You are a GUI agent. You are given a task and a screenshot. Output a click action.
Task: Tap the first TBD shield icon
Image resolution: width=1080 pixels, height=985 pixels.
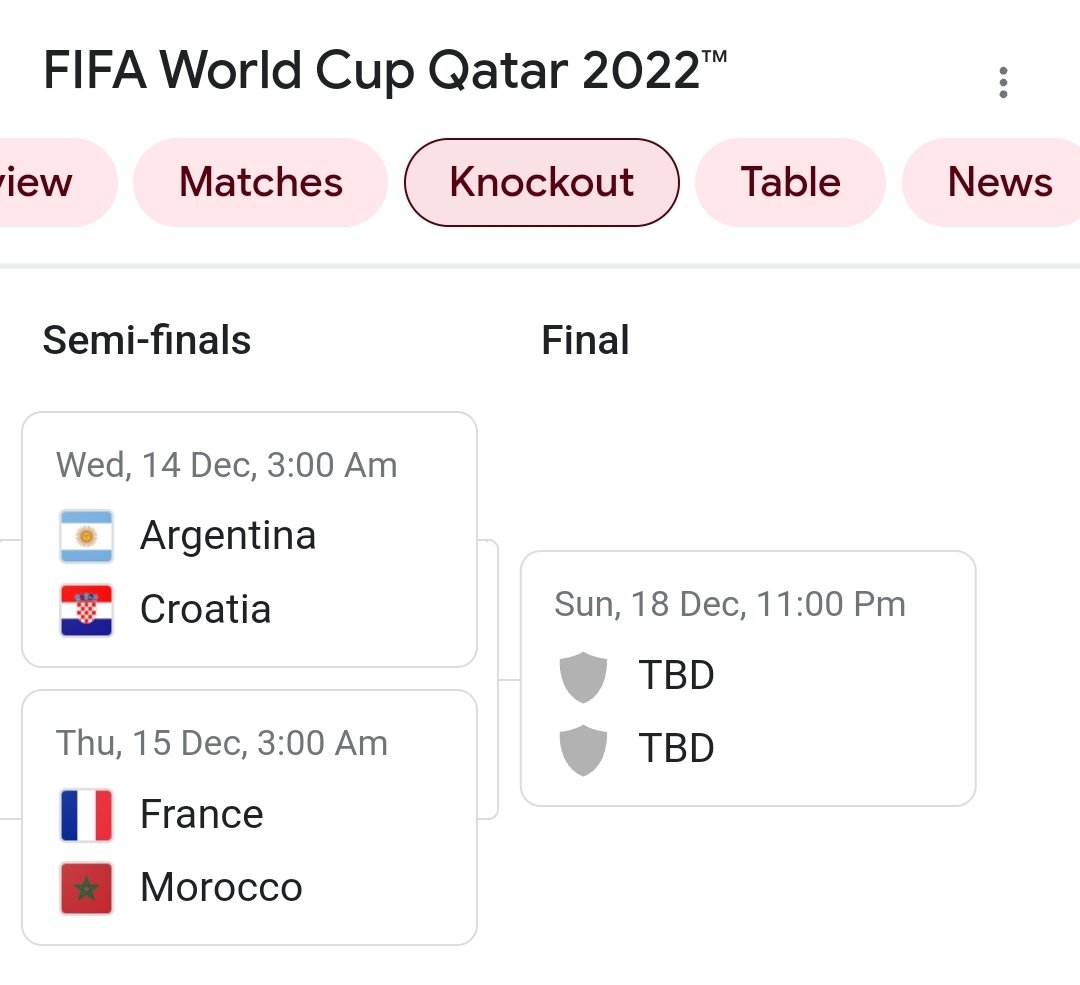(x=583, y=676)
